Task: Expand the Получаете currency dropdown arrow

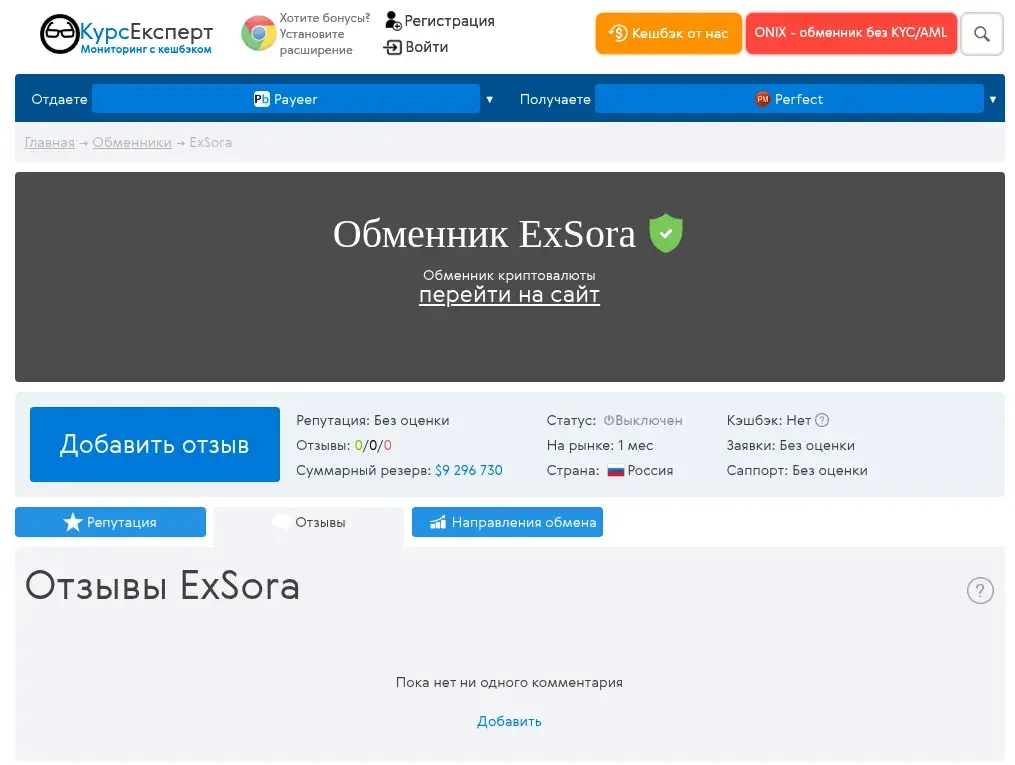Action: 992,100
